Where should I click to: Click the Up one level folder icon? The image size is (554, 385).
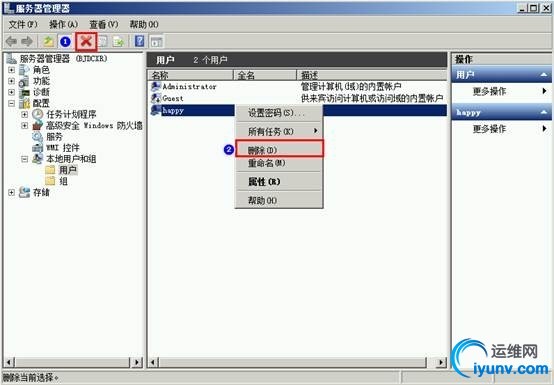point(48,42)
